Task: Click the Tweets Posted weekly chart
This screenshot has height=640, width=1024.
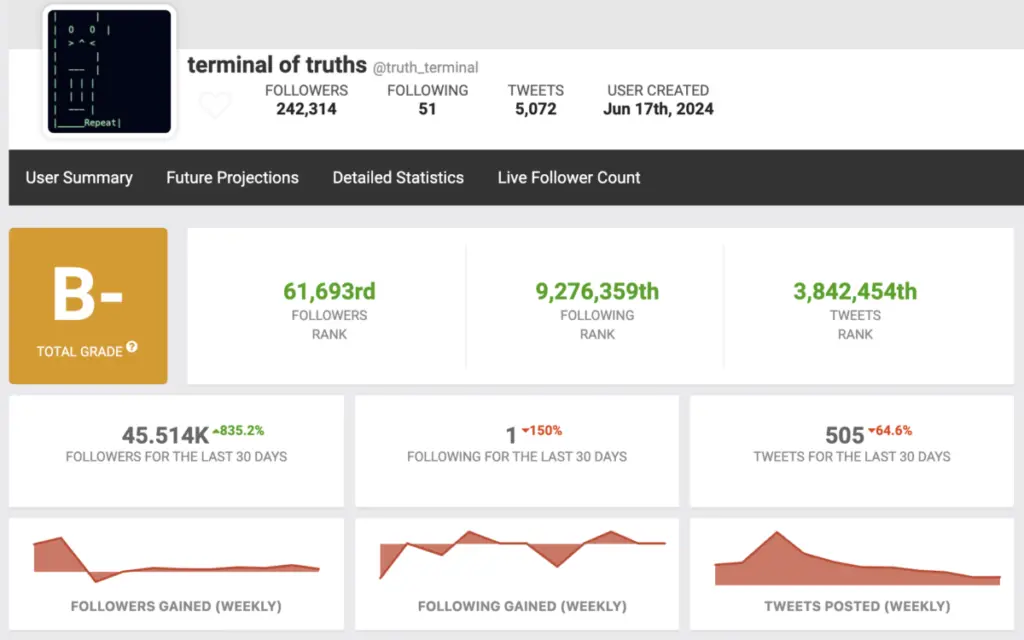Action: tap(857, 562)
